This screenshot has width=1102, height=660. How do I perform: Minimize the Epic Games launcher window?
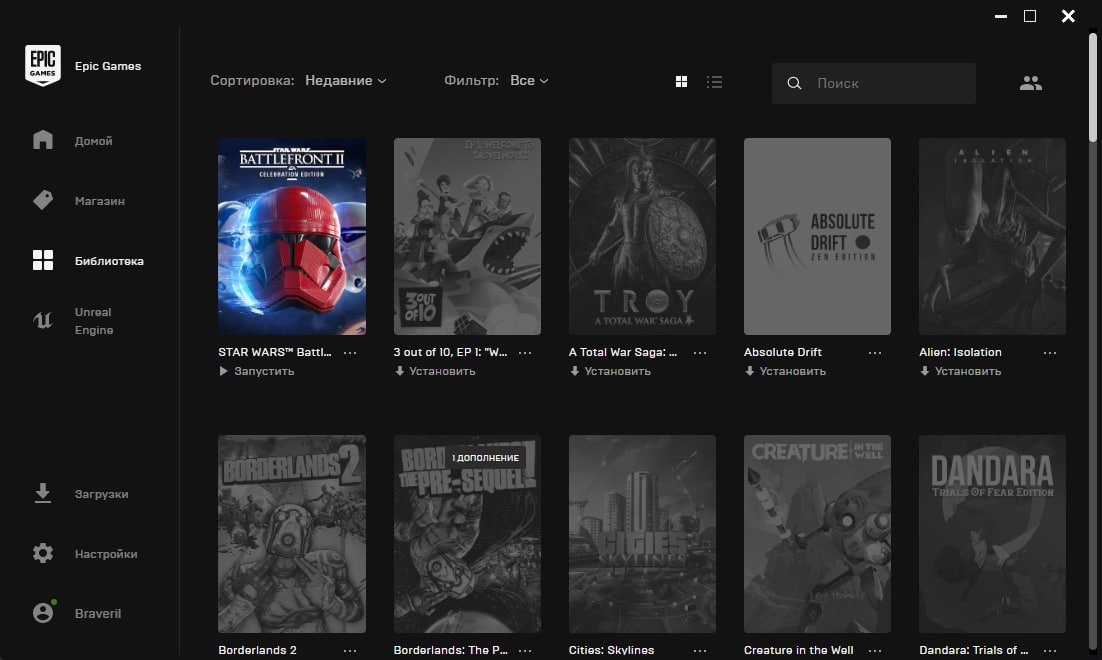pos(1001,16)
